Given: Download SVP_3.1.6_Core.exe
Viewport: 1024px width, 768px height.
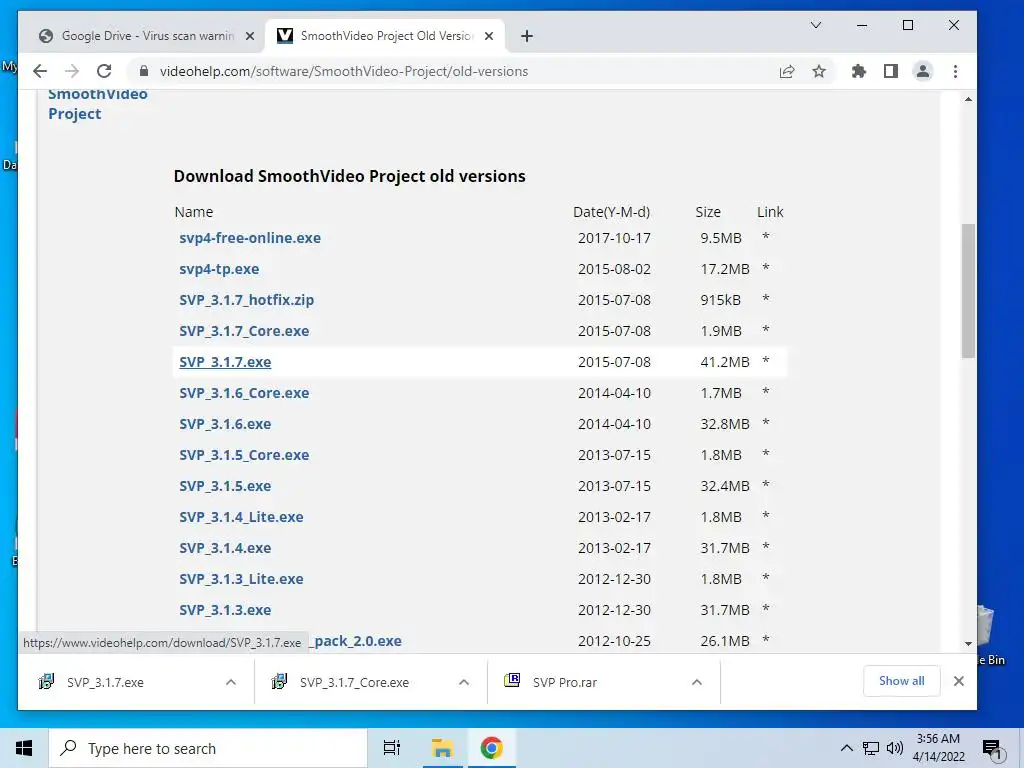Looking at the screenshot, I should [244, 393].
